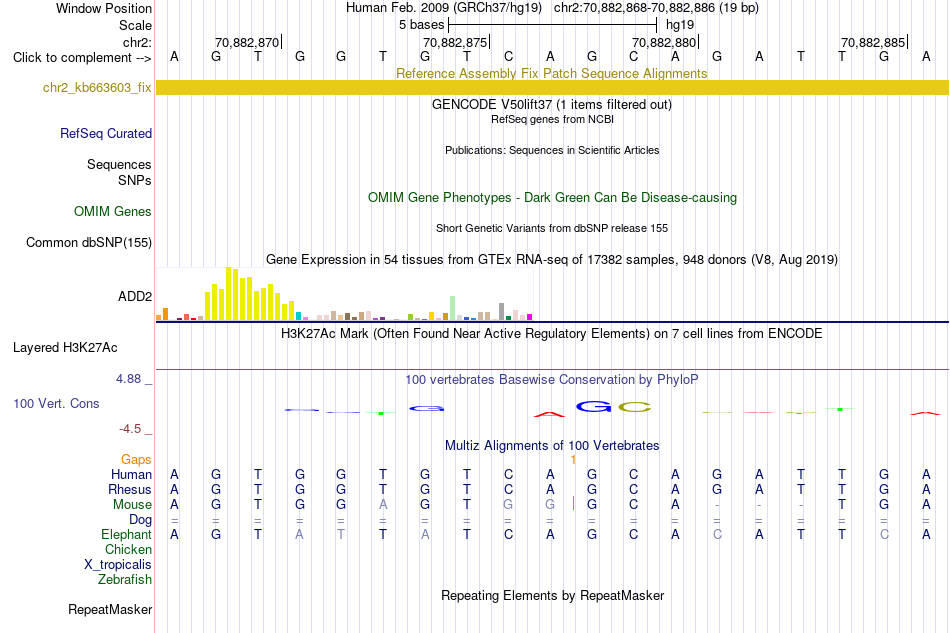Click the Scale label
This screenshot has height=633, width=950.
[135, 25]
